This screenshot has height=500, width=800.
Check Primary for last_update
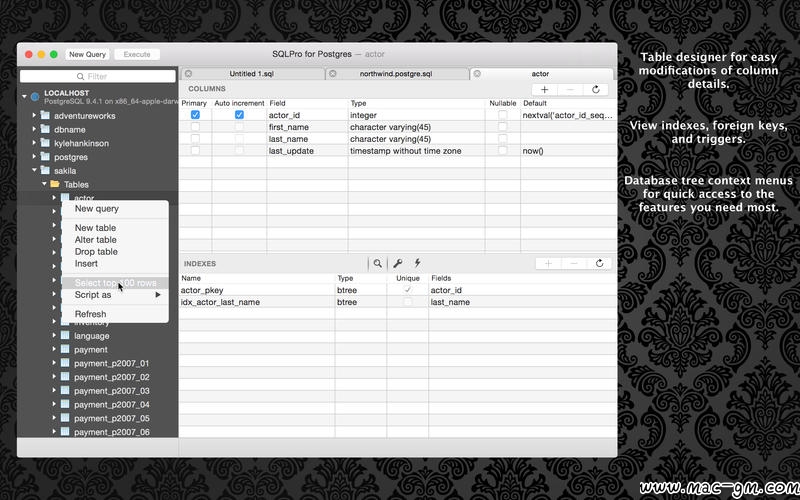pos(195,150)
